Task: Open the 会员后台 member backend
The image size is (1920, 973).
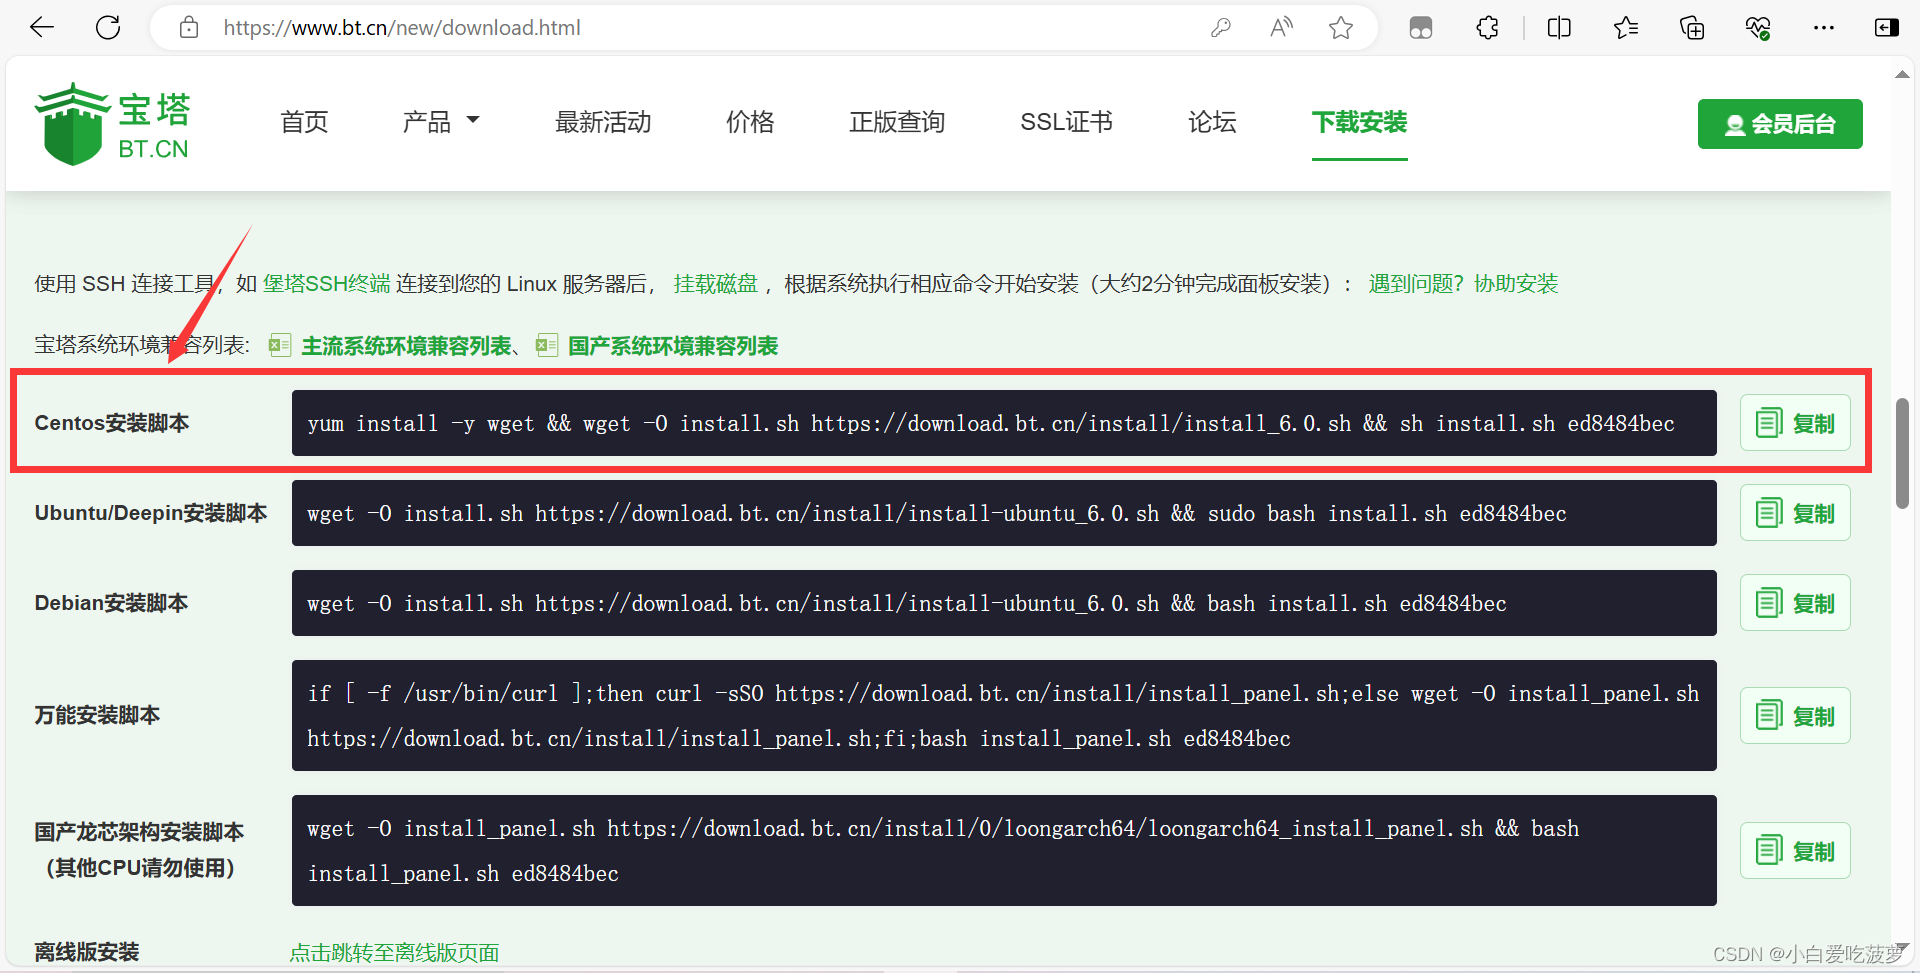Action: [1779, 124]
